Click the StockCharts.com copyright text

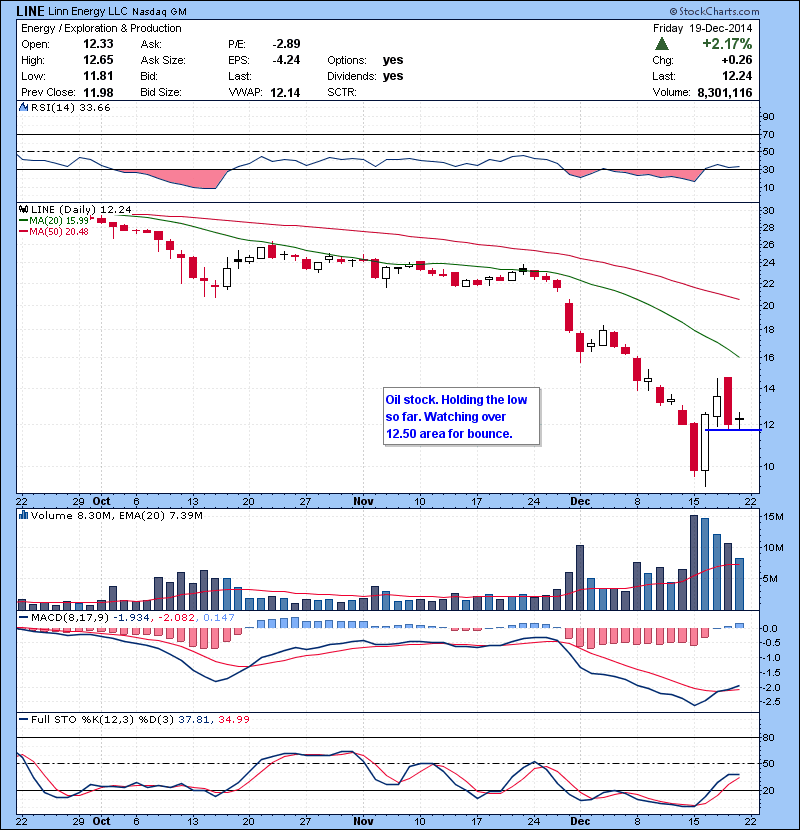coord(714,11)
